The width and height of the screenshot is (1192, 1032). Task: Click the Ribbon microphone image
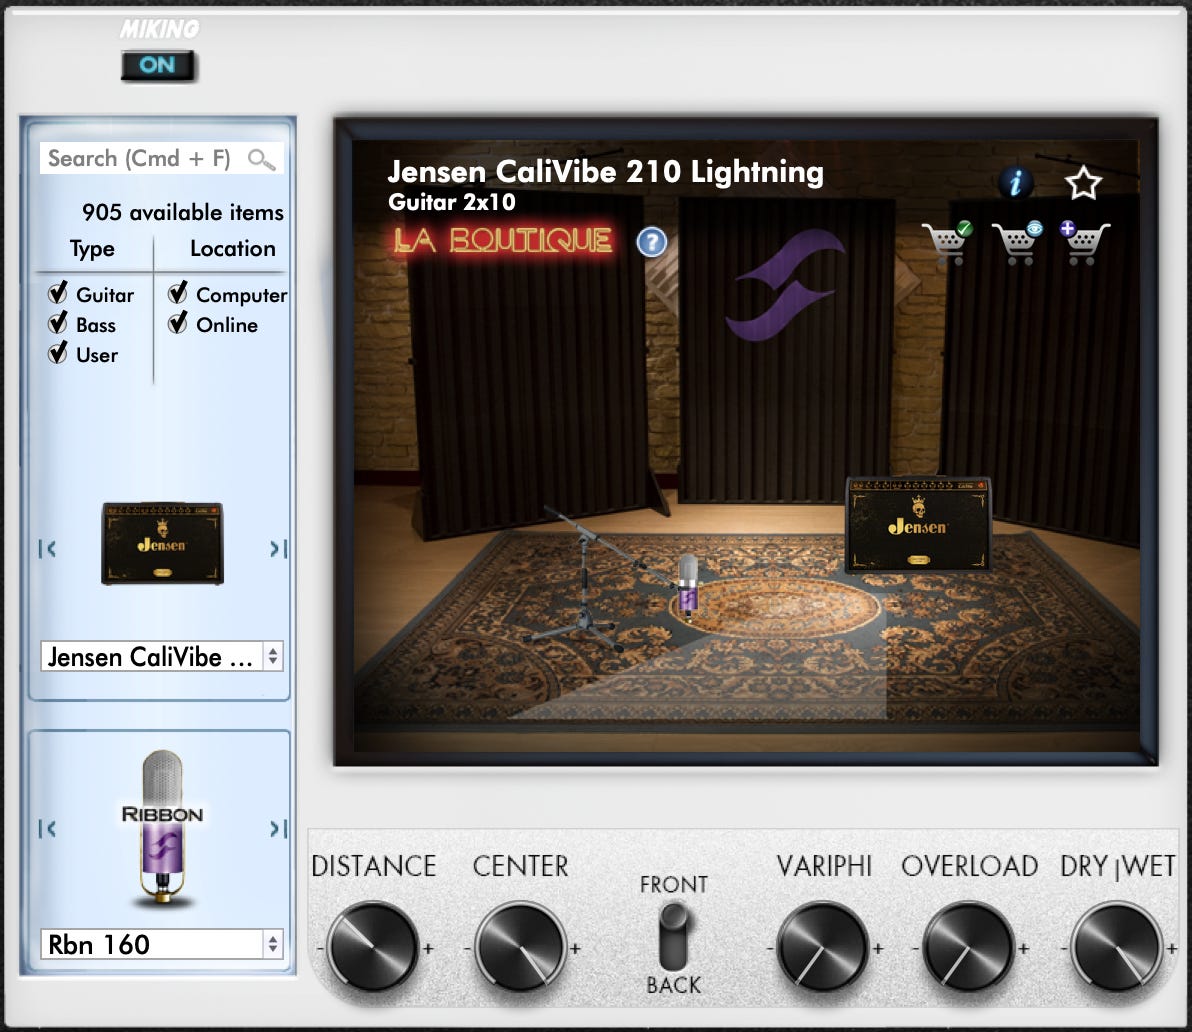(x=162, y=827)
